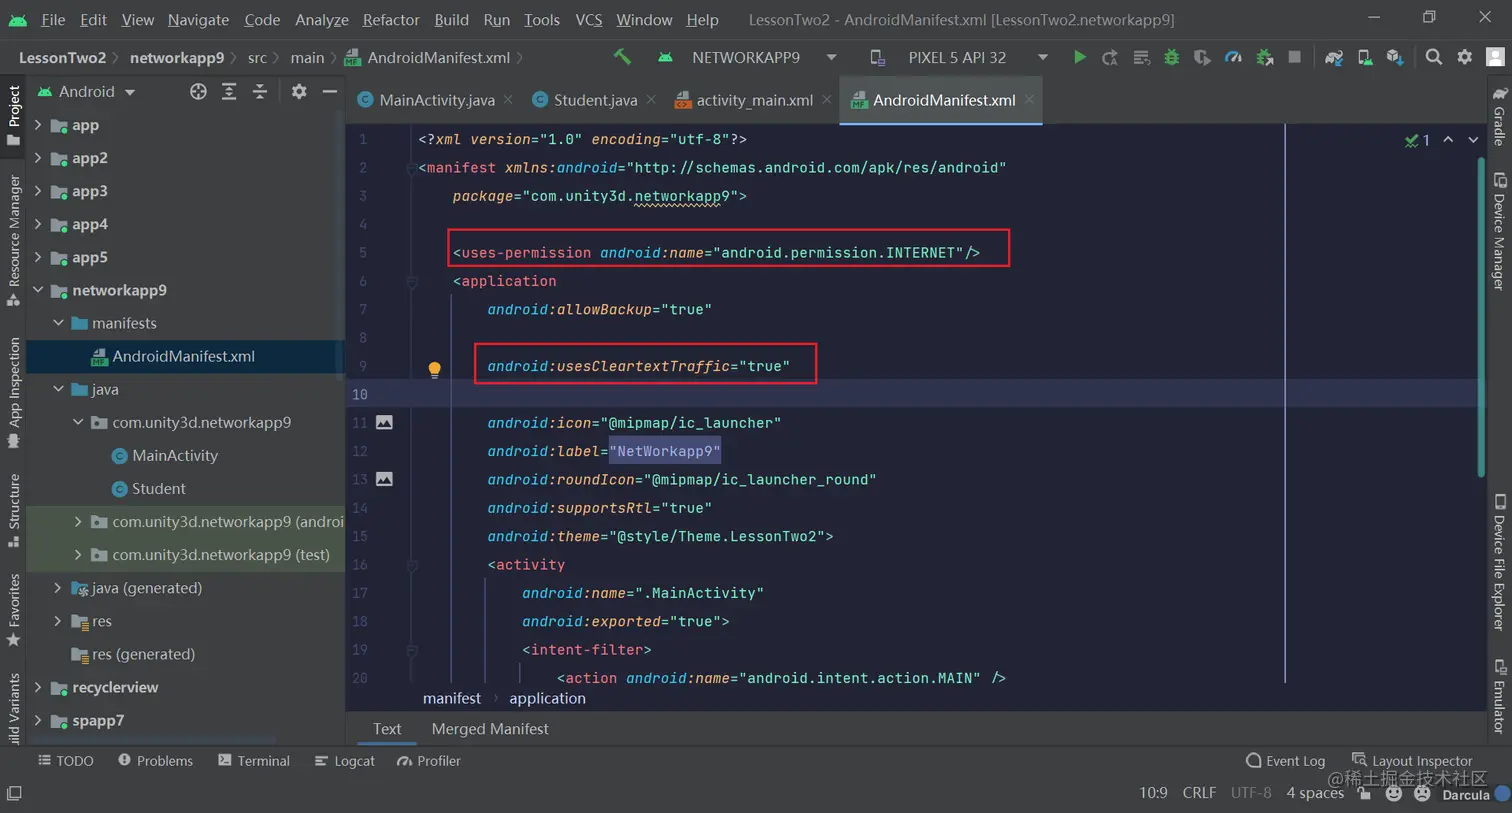
Task: Expand the app module
Action: tap(38, 125)
